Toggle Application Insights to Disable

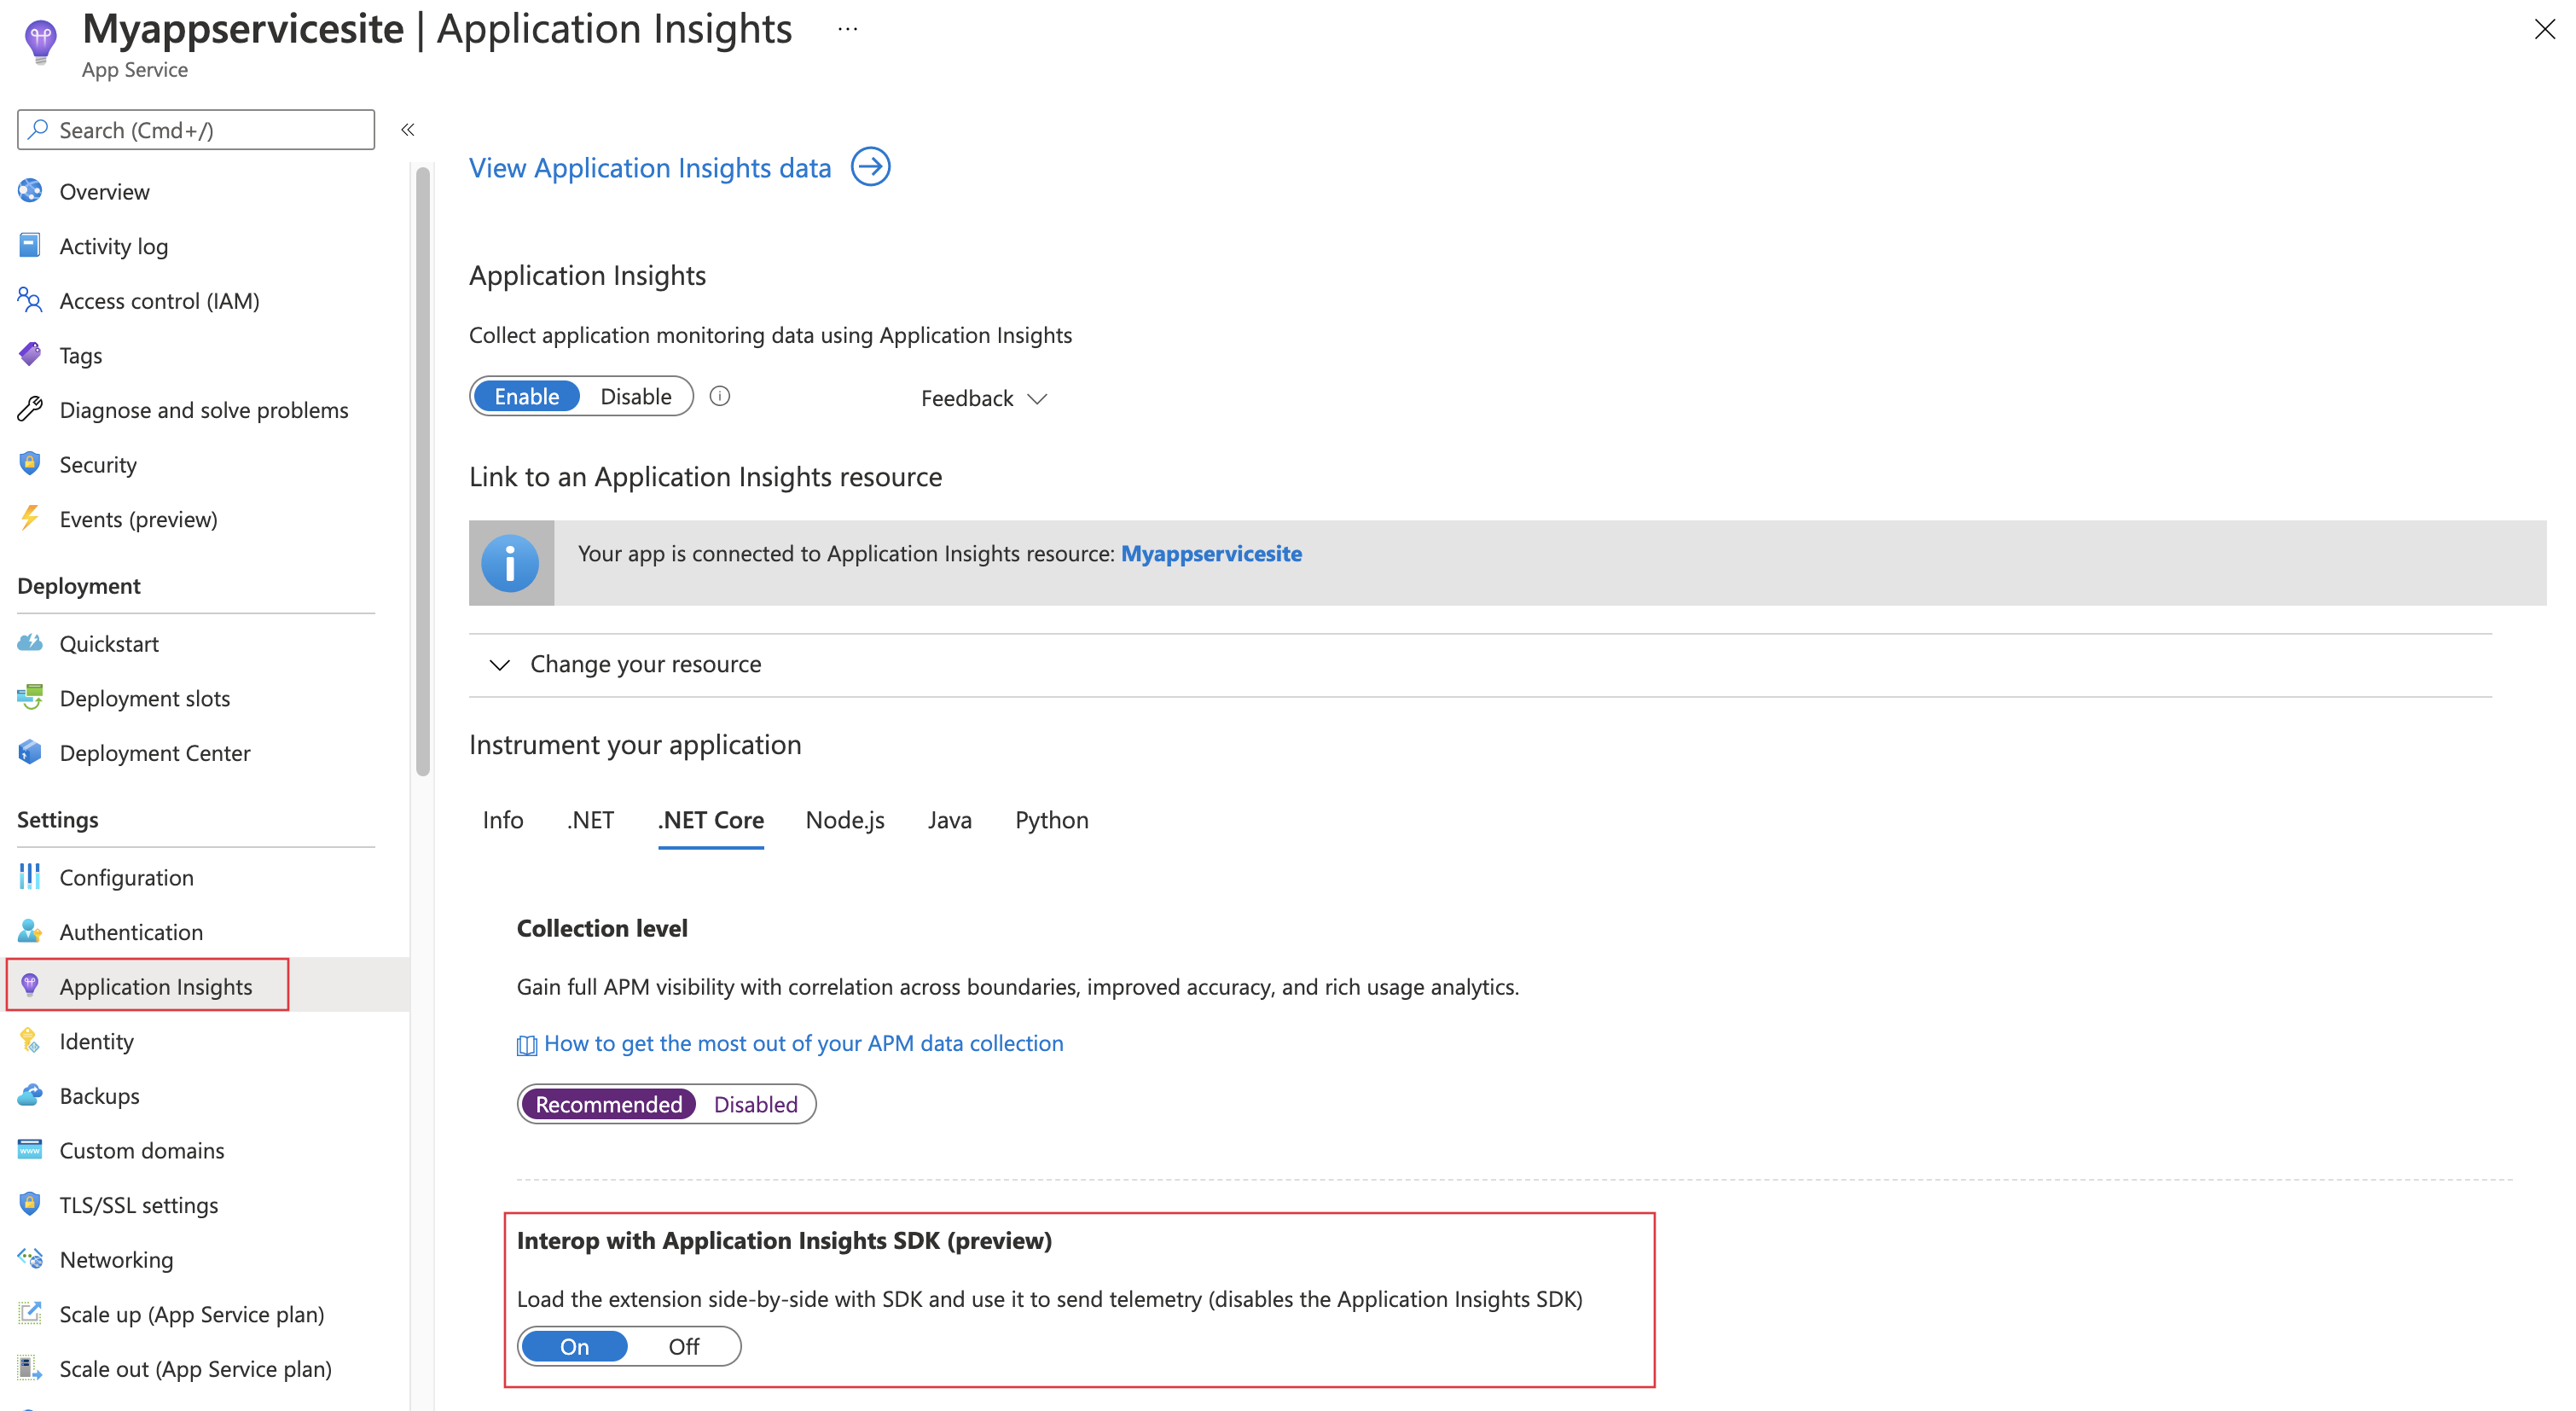[635, 396]
